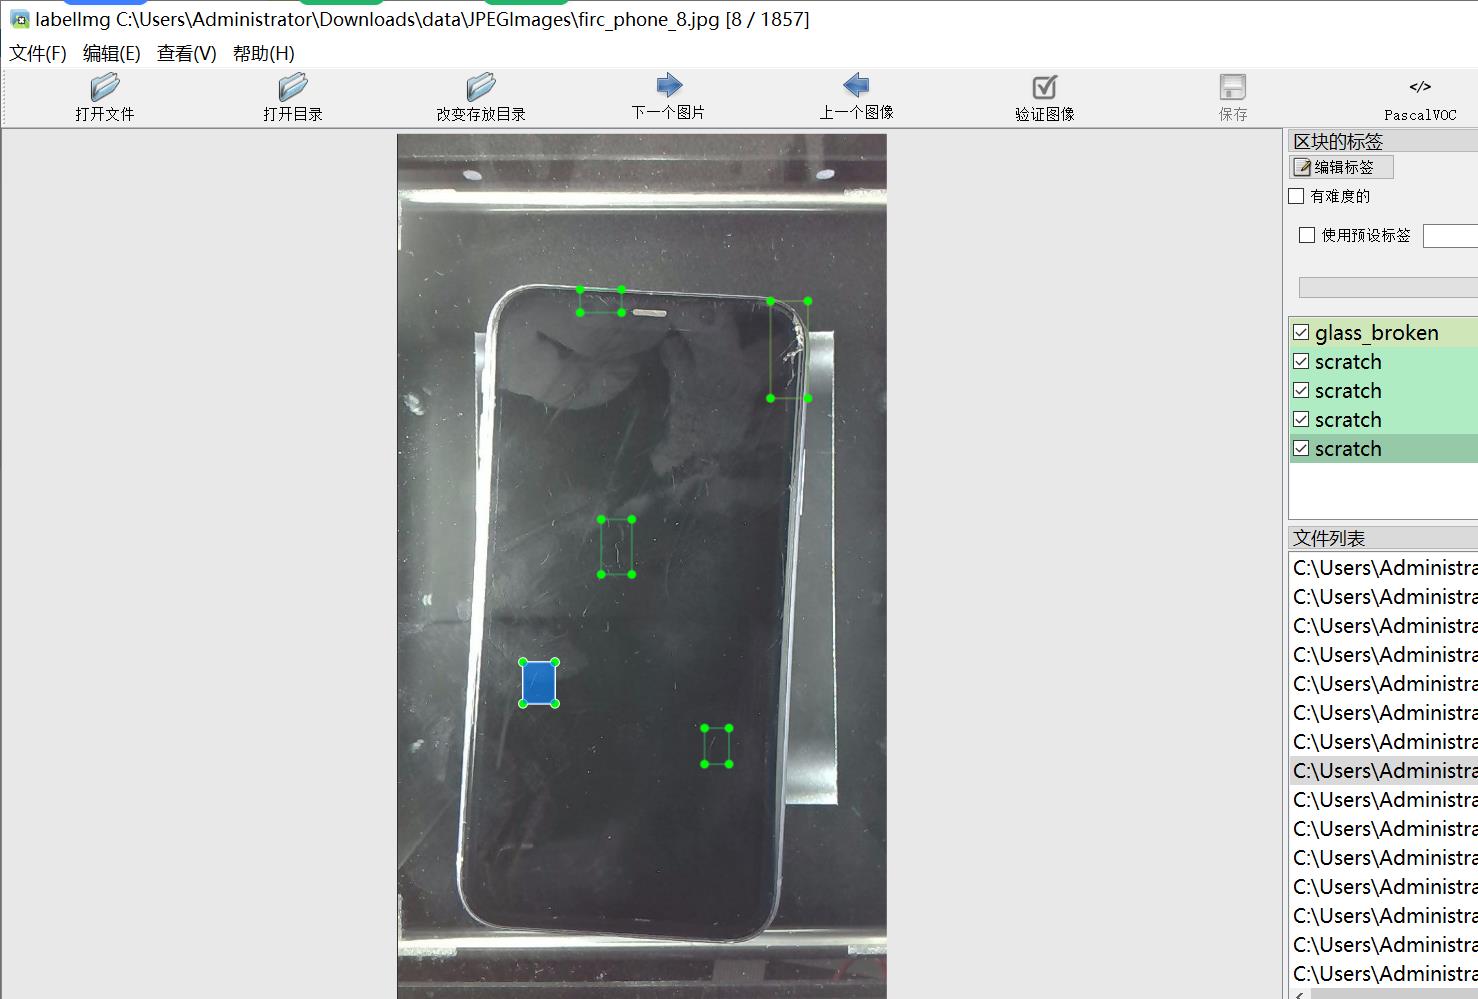The height and width of the screenshot is (999, 1478).
Task: Click the 改变存放目录 change save directory icon
Action: (480, 86)
